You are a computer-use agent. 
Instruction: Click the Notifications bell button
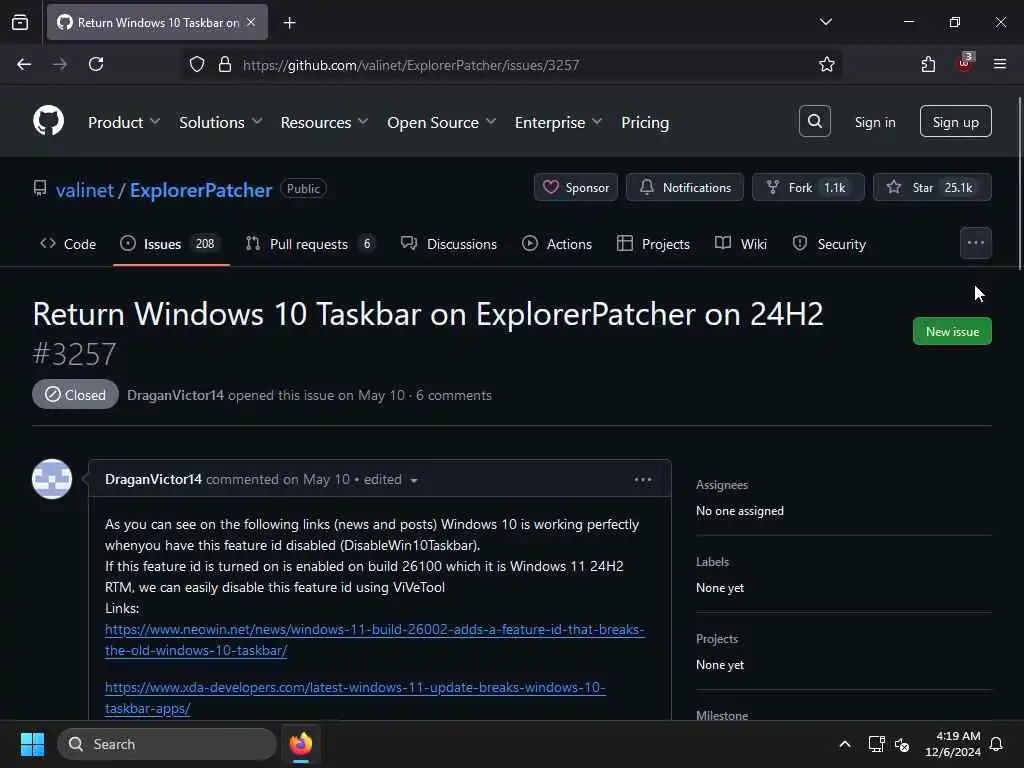tap(684, 187)
